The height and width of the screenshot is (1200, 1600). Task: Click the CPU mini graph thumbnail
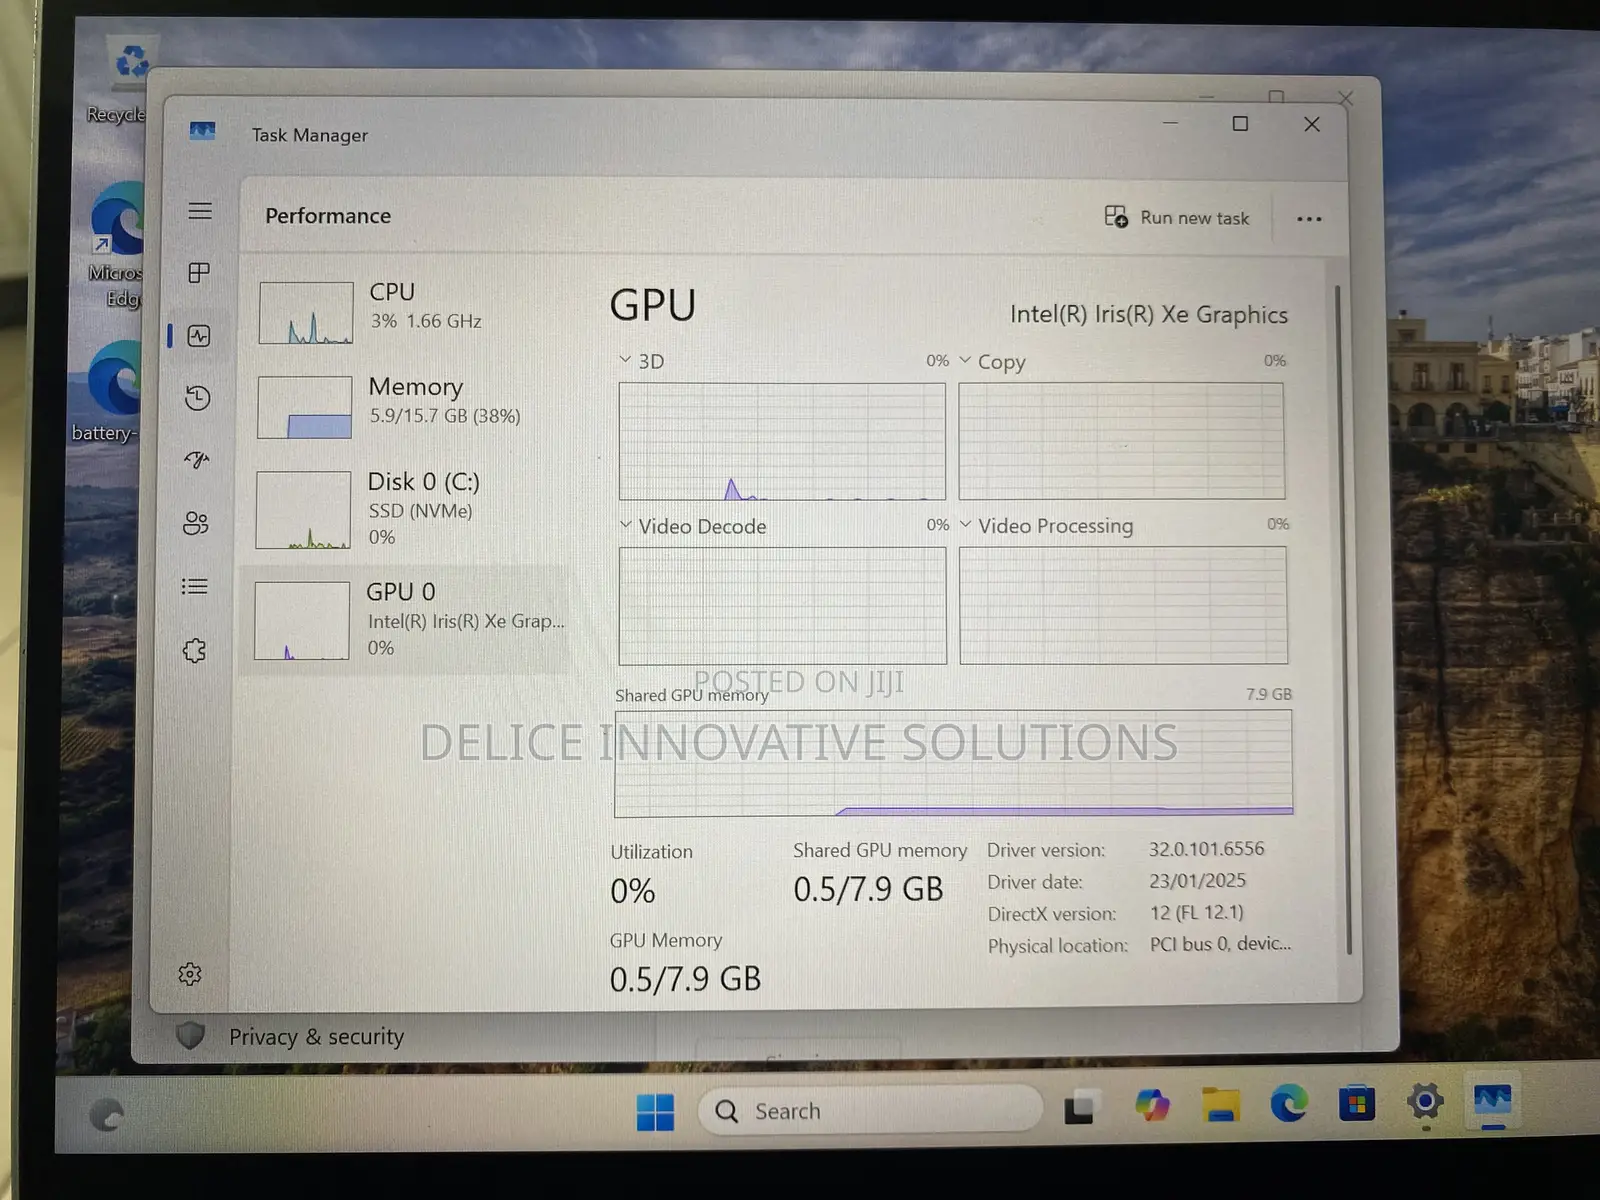click(306, 313)
